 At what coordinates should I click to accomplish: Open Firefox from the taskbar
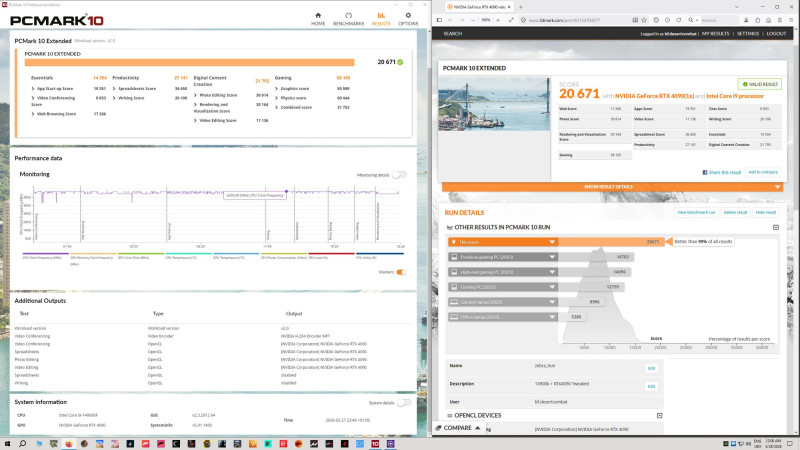68,444
